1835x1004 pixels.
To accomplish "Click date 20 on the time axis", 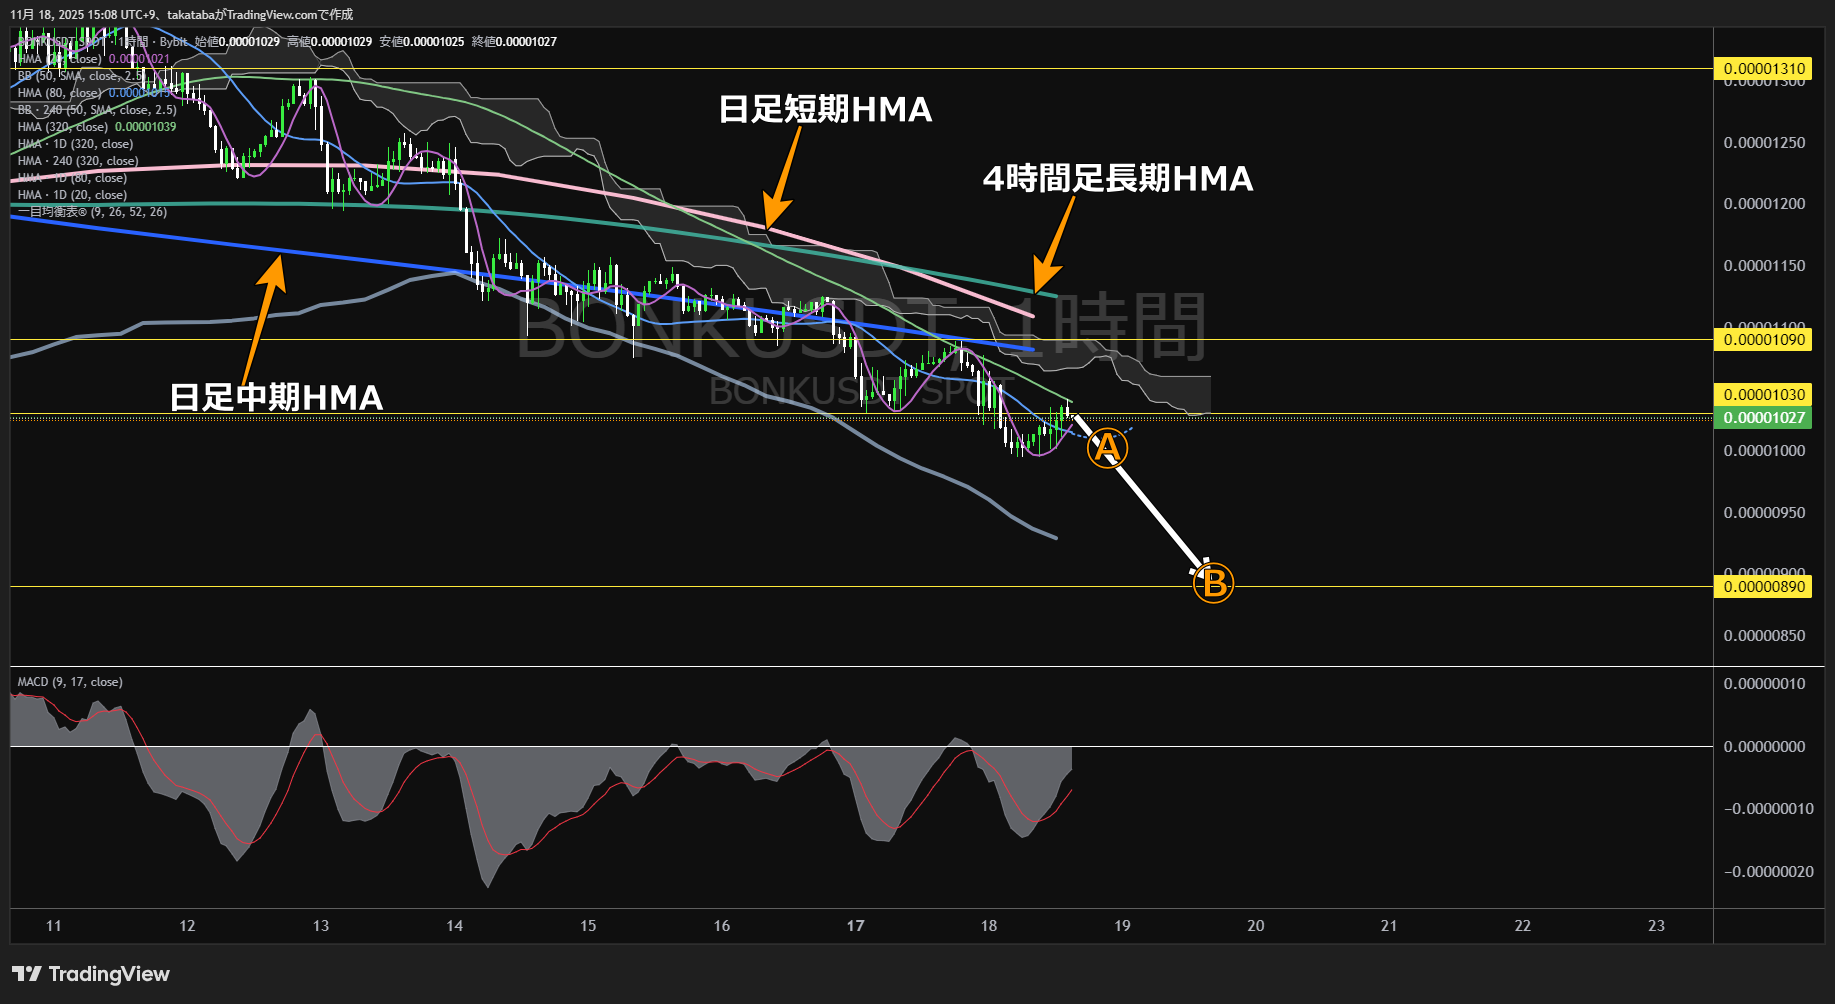I will pyautogui.click(x=1256, y=926).
